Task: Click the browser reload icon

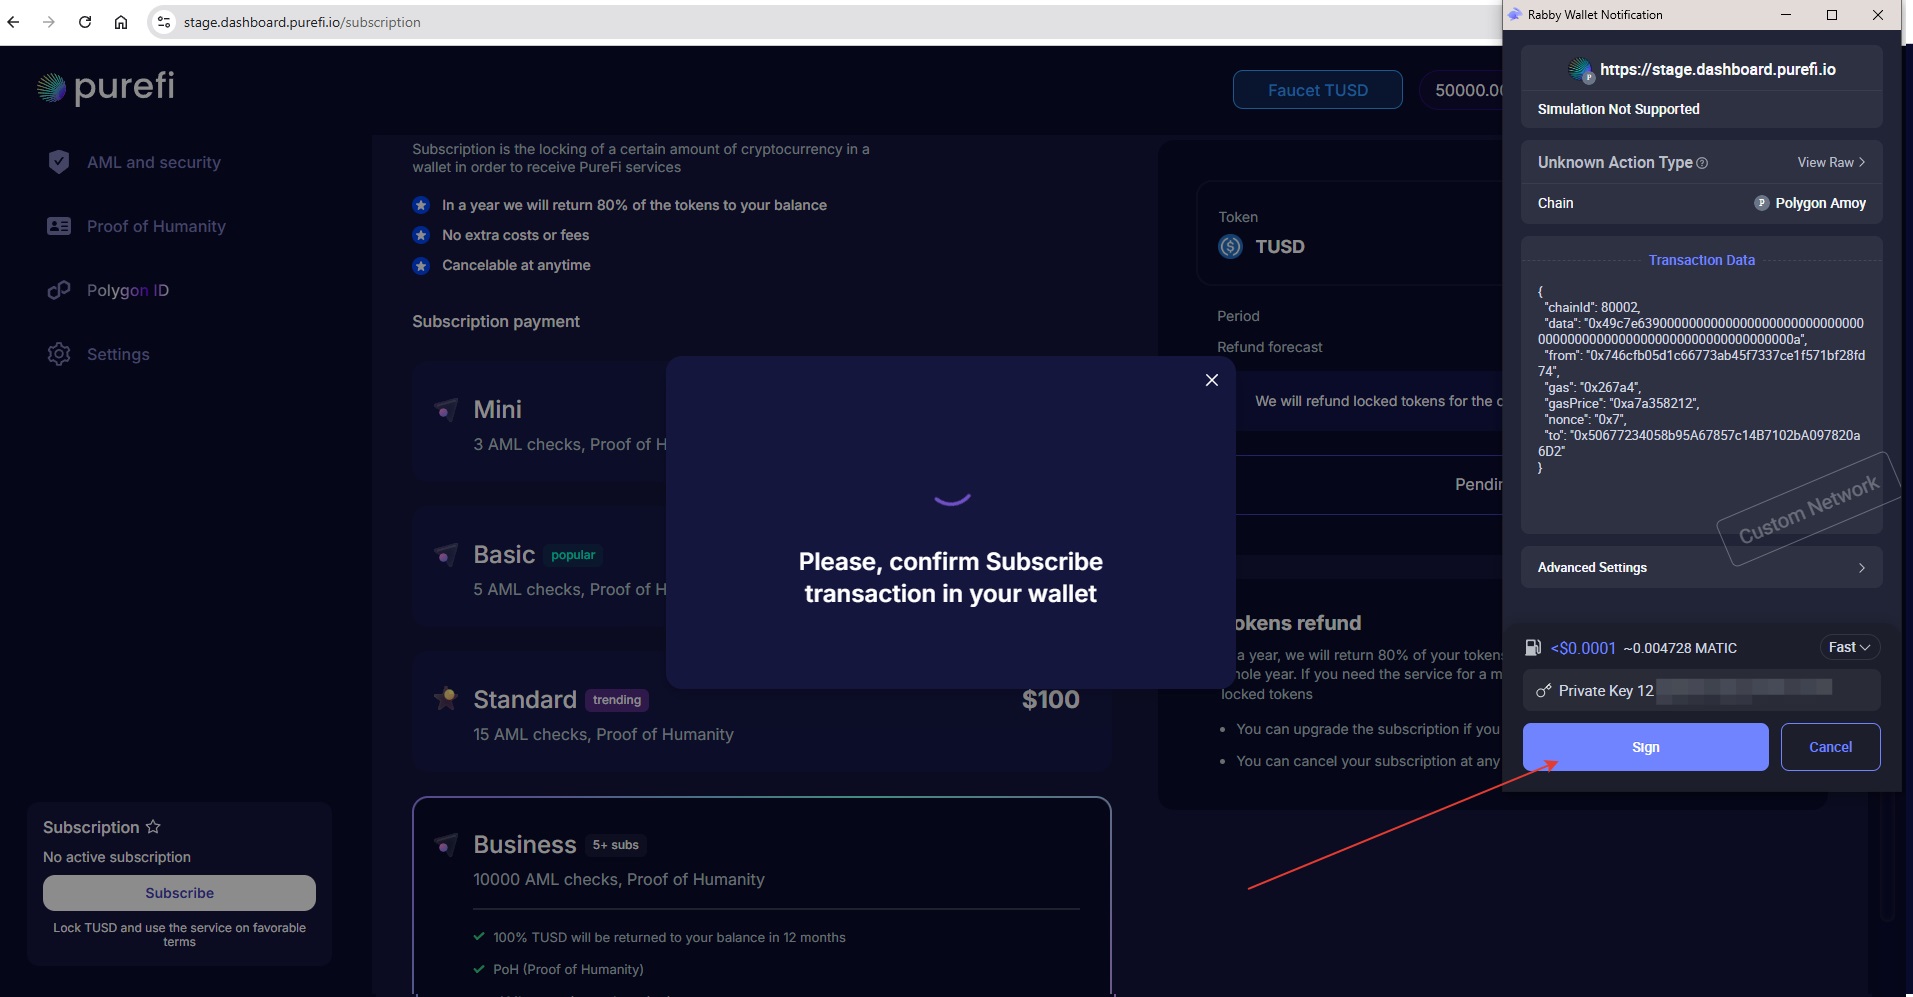Action: coord(84,21)
